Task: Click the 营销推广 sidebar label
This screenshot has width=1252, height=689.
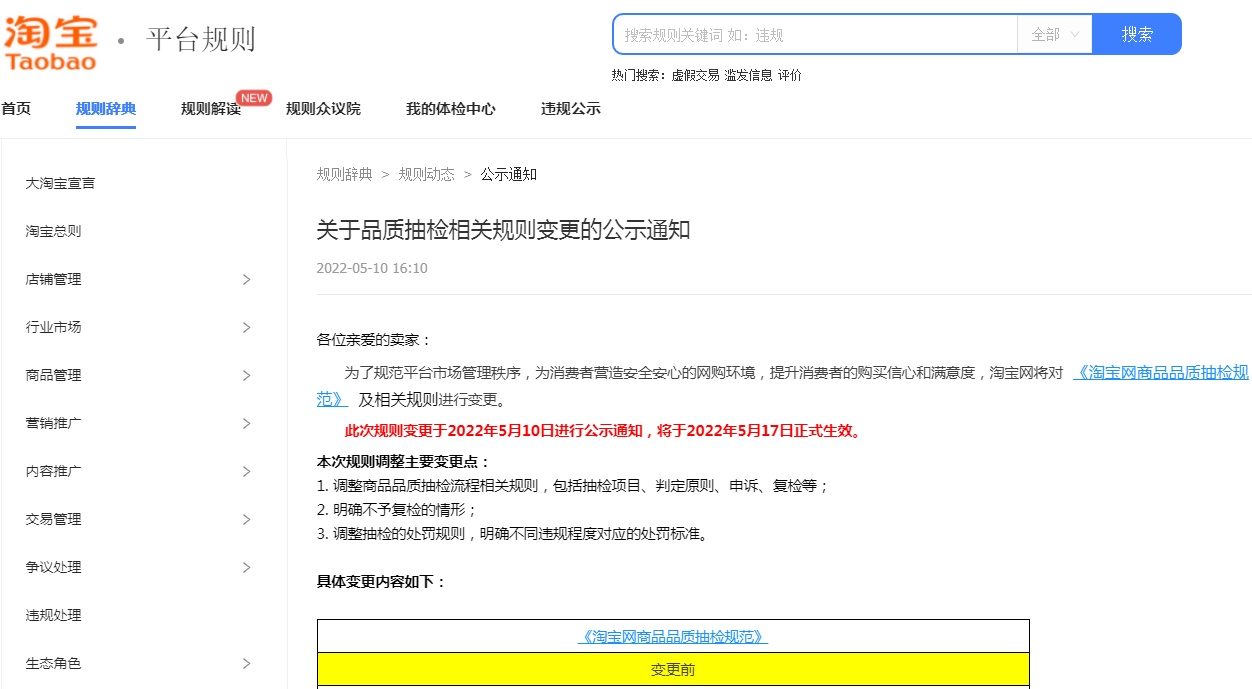Action: coord(54,423)
